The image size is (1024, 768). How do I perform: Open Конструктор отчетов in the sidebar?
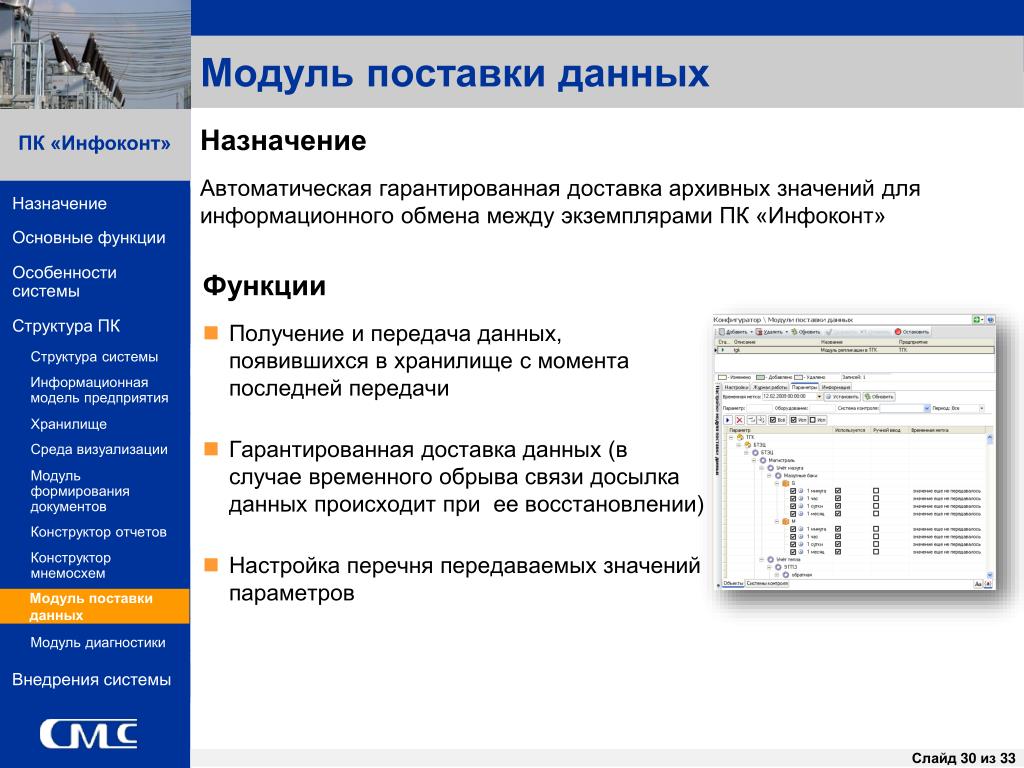pos(99,532)
